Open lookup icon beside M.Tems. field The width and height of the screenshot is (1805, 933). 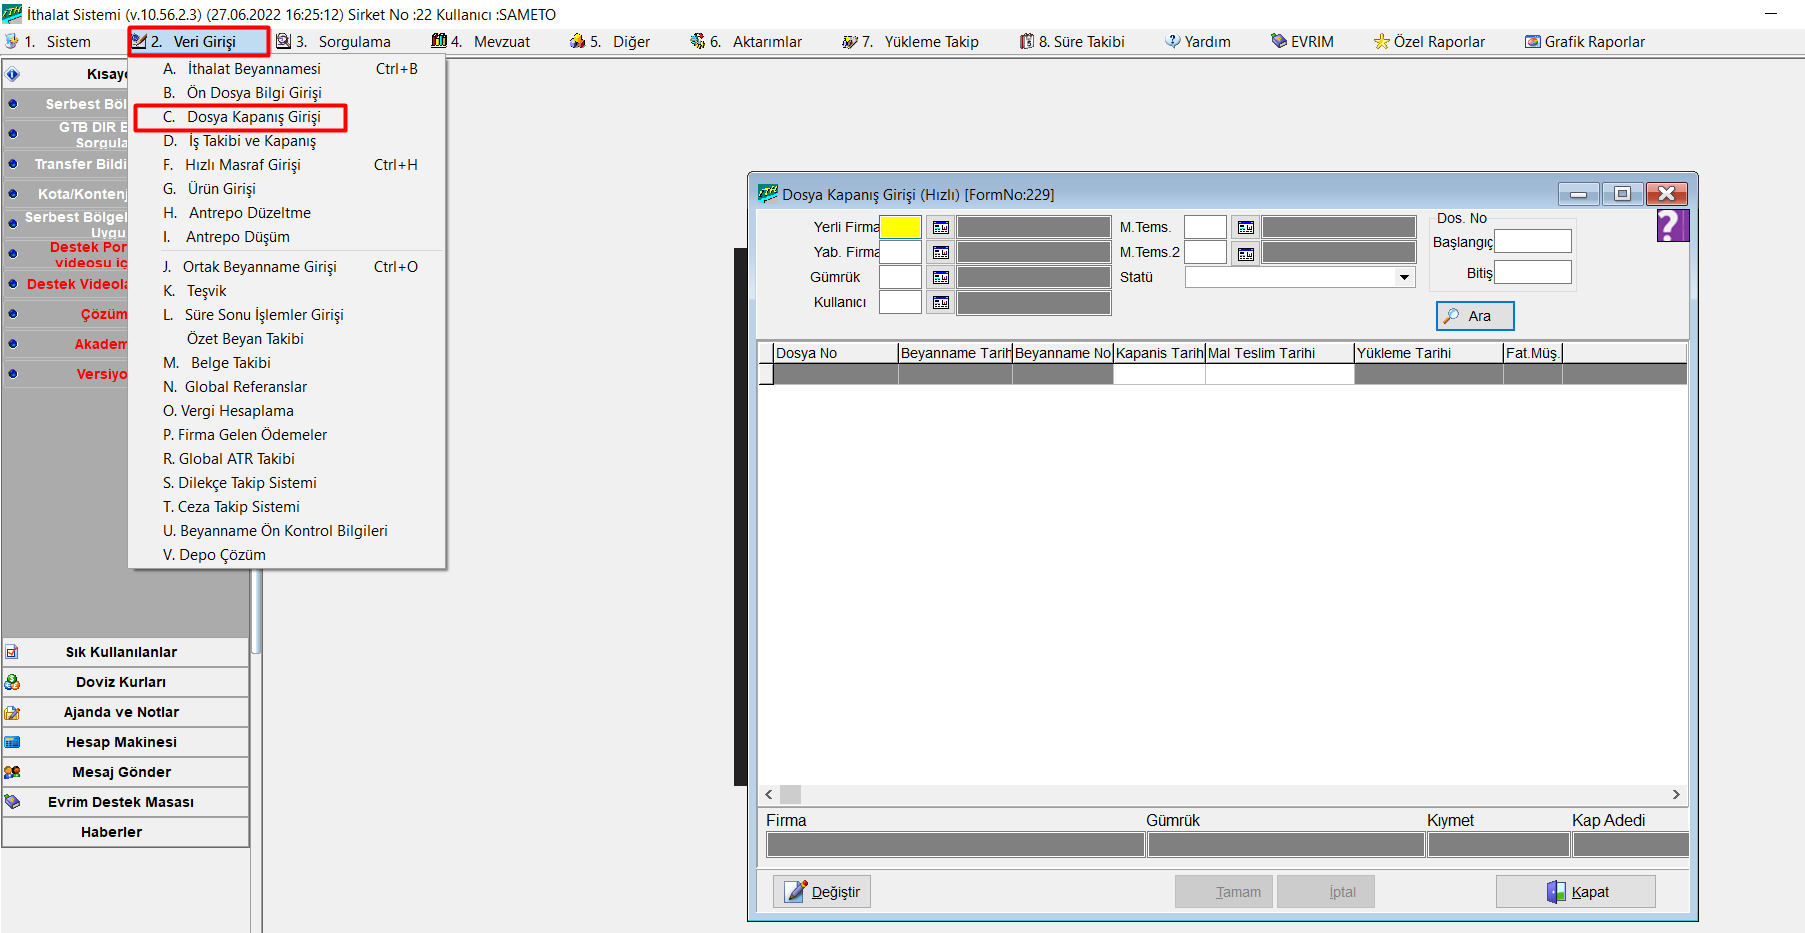point(1245,228)
